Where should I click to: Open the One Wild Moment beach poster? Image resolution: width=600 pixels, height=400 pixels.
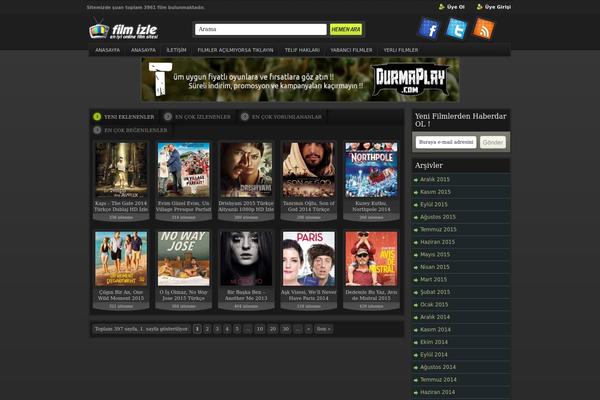coord(121,259)
